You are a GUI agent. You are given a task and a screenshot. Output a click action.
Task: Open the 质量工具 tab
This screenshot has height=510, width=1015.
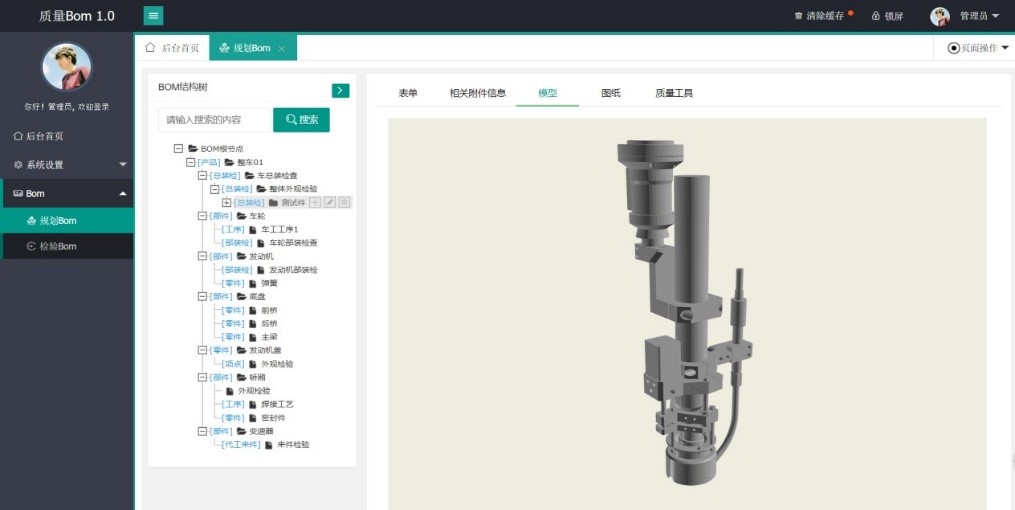674,93
